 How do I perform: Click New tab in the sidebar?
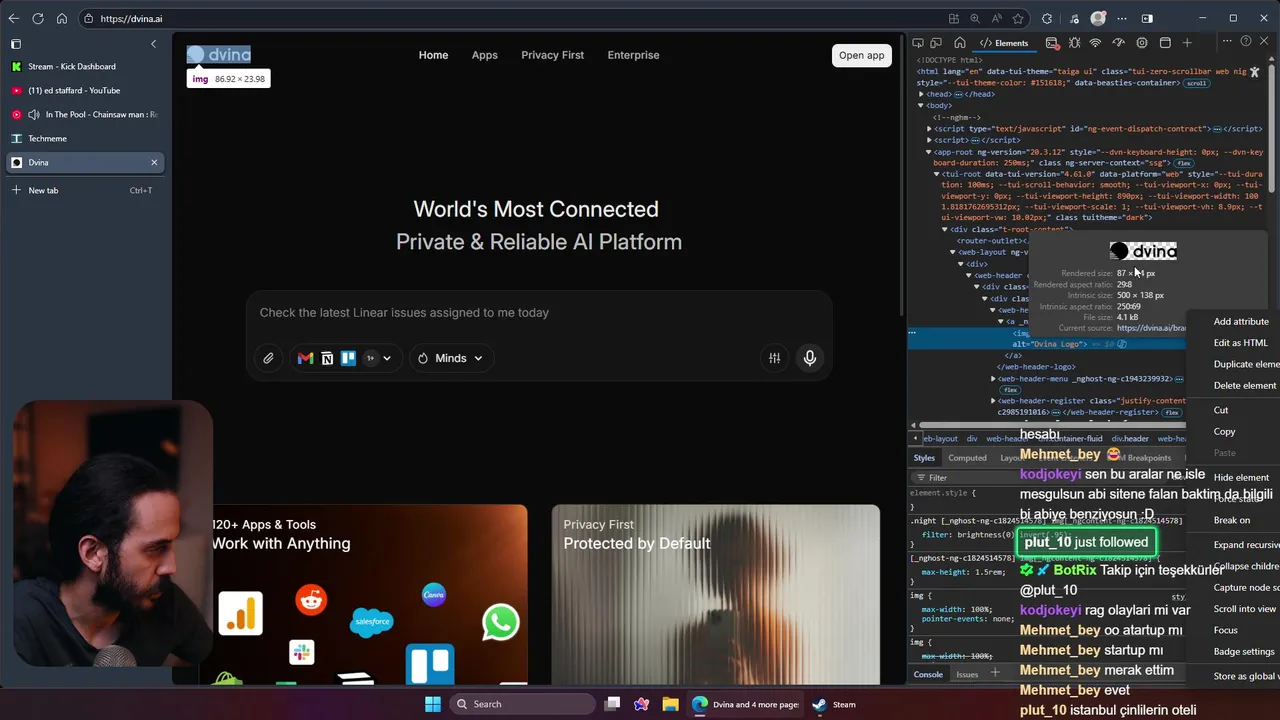coord(85,190)
